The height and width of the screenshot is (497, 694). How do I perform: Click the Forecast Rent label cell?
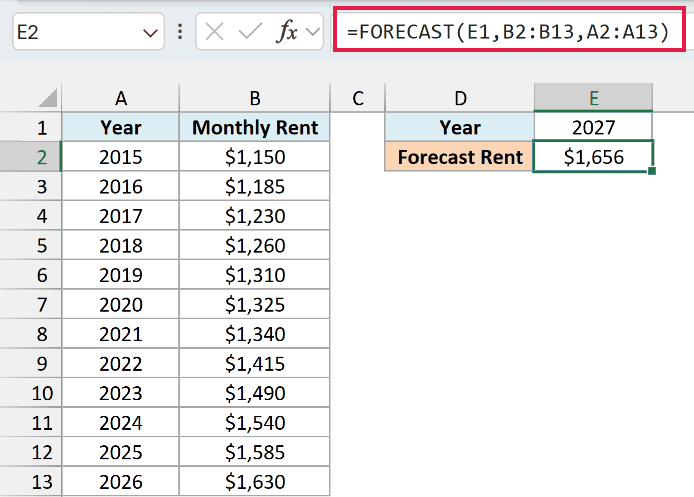point(460,157)
